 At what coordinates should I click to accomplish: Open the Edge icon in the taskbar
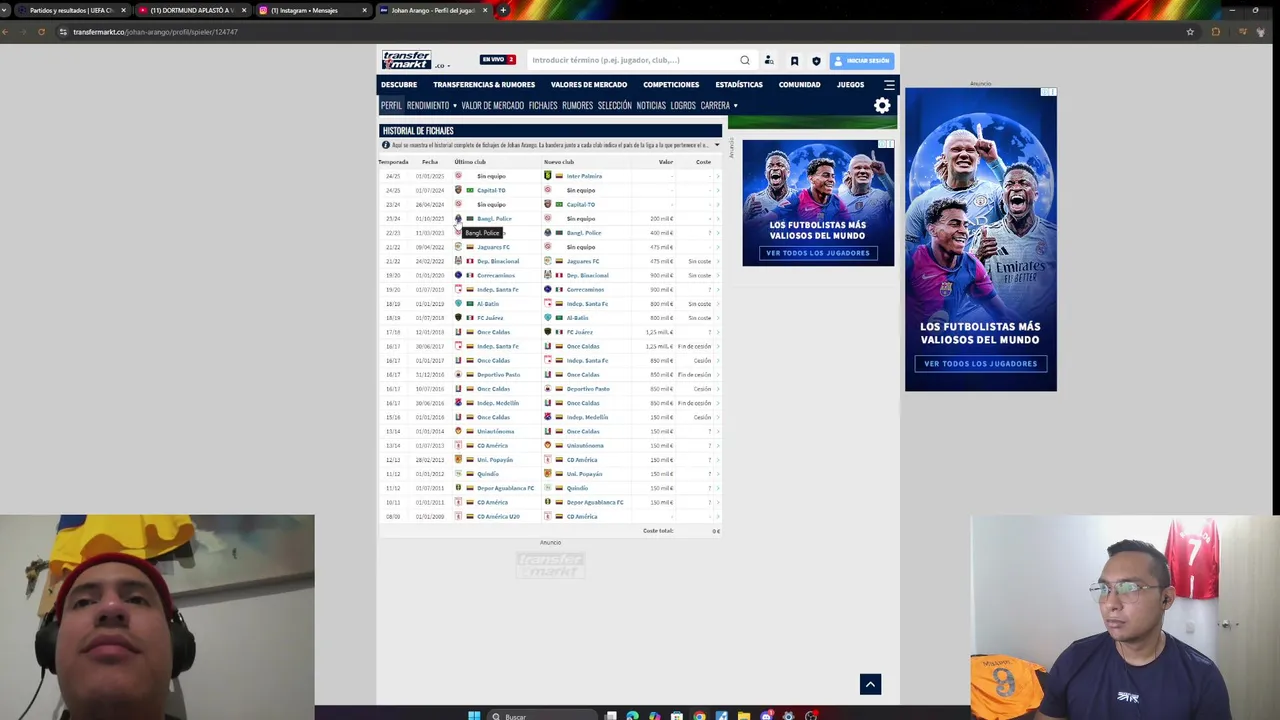click(633, 716)
